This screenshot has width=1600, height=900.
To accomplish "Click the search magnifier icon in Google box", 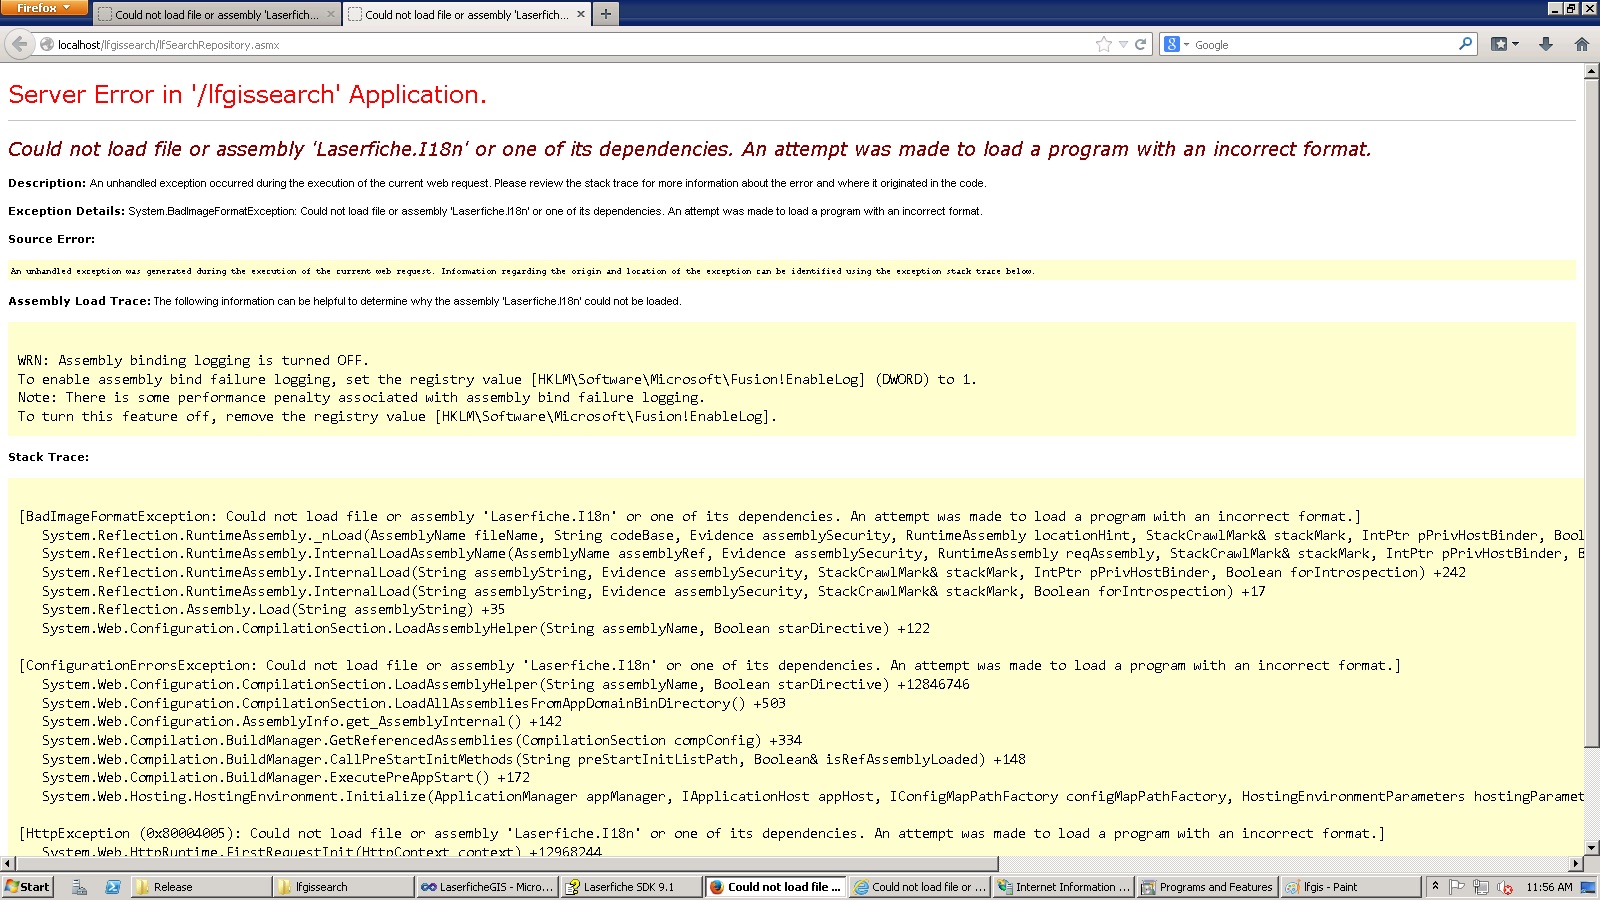I will [x=1465, y=44].
